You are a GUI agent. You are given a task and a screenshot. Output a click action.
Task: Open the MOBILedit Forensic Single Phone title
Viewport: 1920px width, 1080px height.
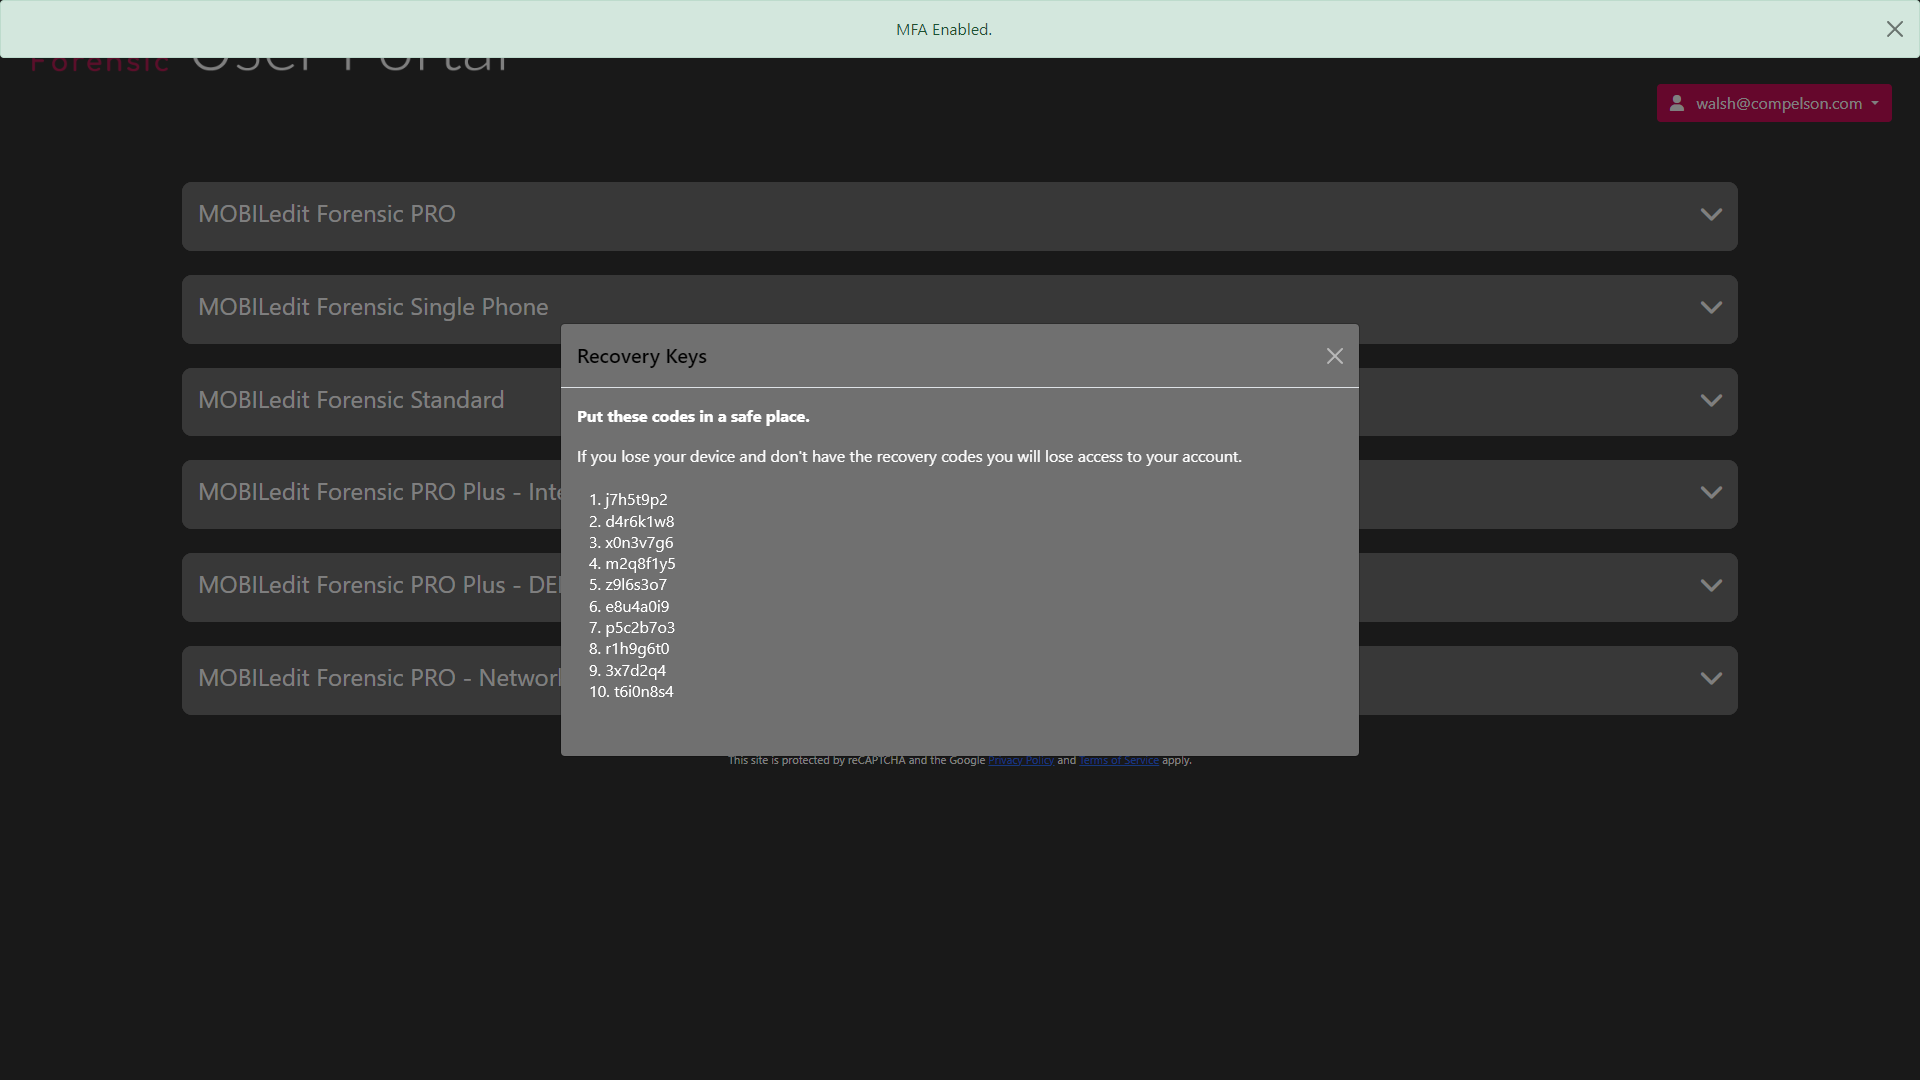[x=373, y=307]
